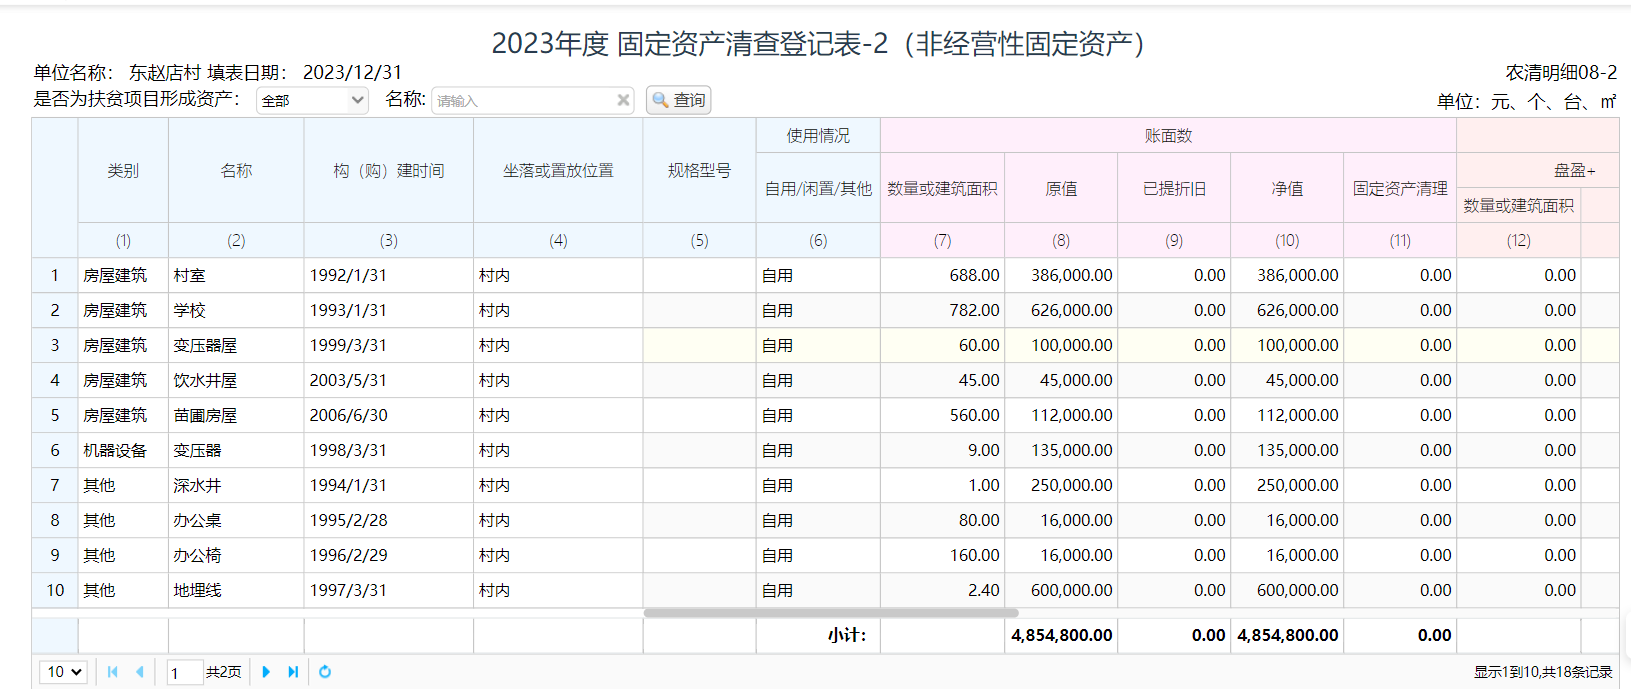Click the 查询 search button

click(679, 100)
